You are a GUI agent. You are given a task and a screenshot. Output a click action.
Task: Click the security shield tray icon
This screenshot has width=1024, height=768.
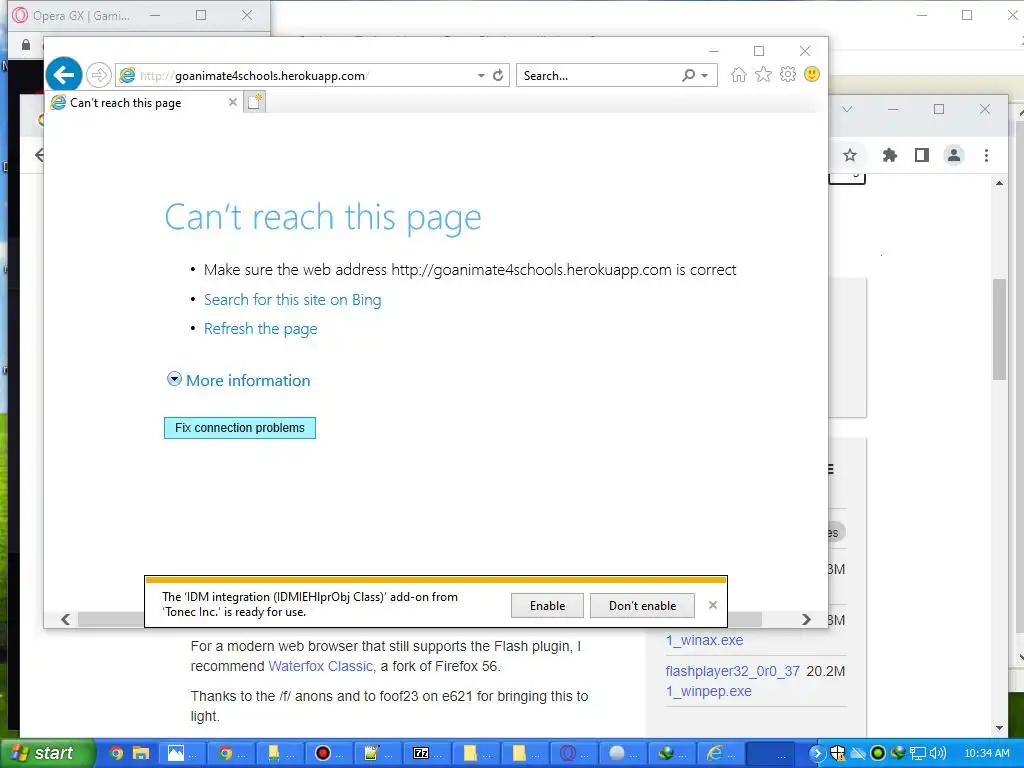tap(837, 753)
